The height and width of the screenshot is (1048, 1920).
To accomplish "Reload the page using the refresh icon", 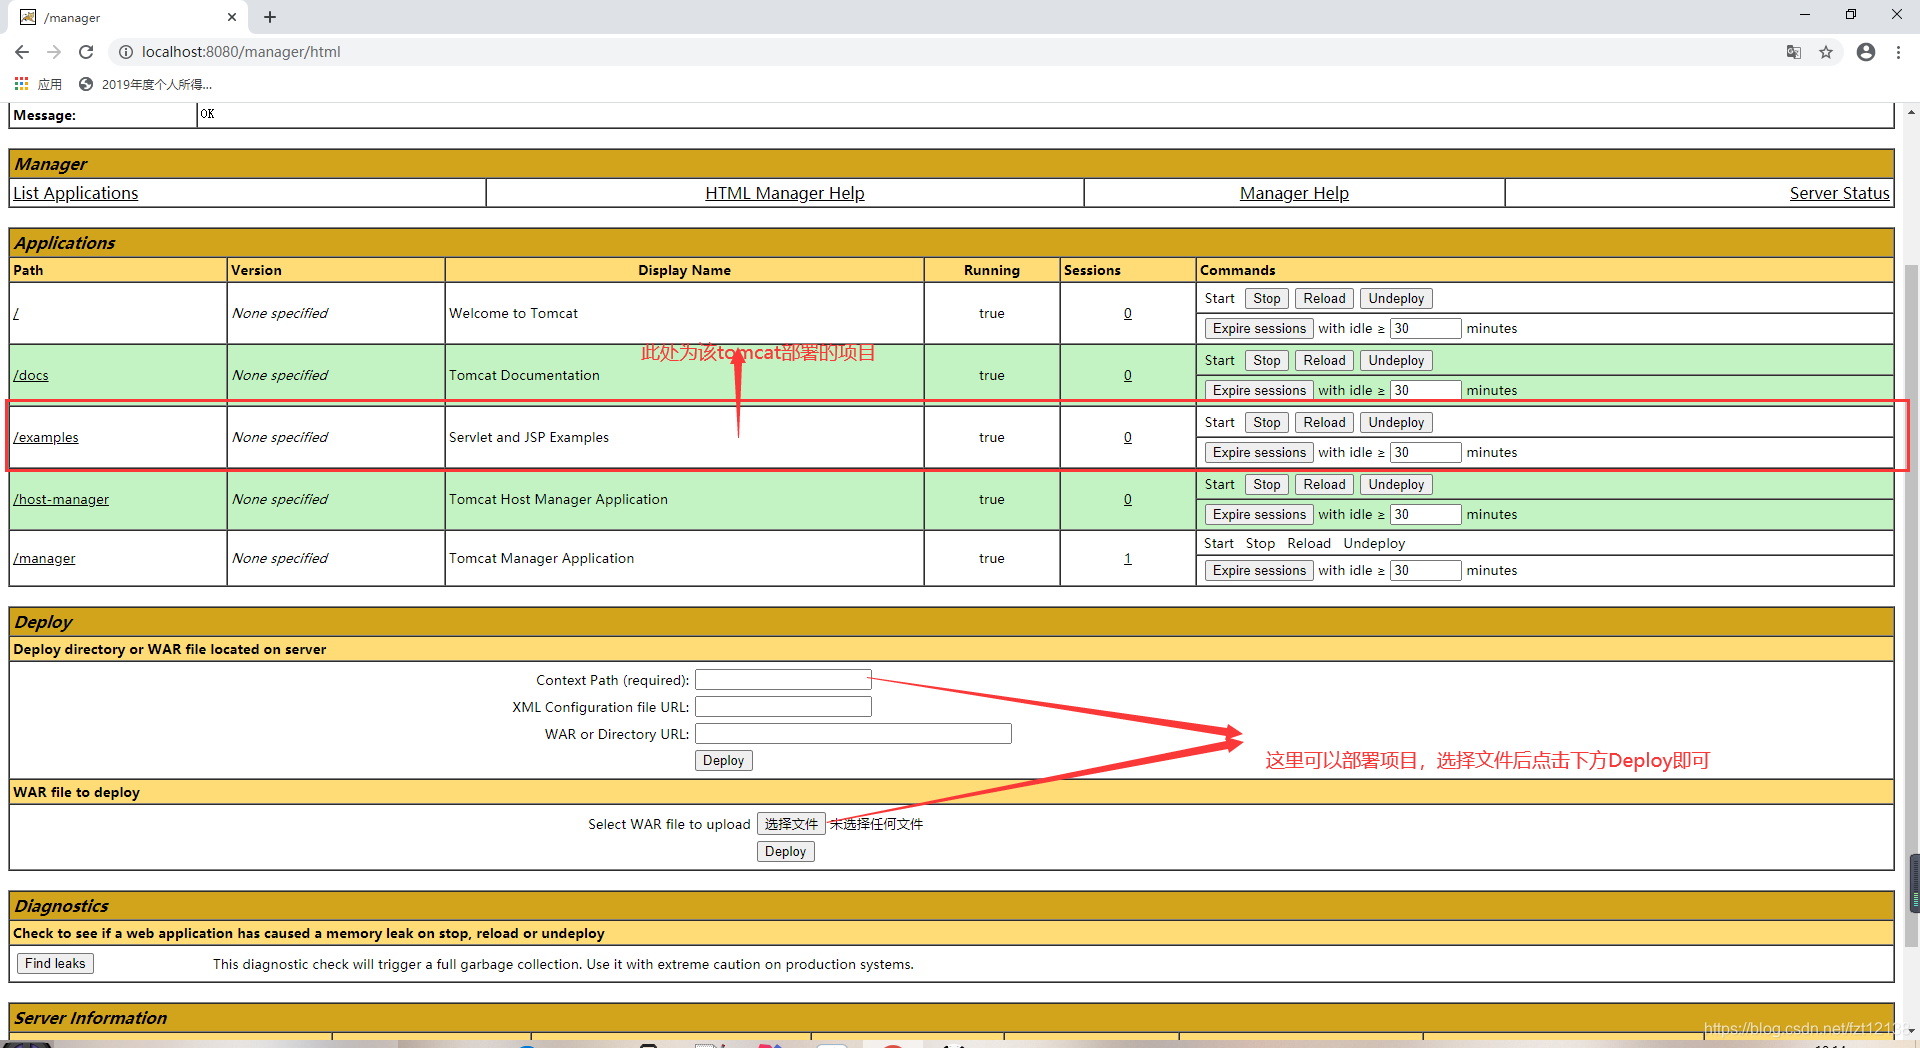I will pyautogui.click(x=86, y=52).
